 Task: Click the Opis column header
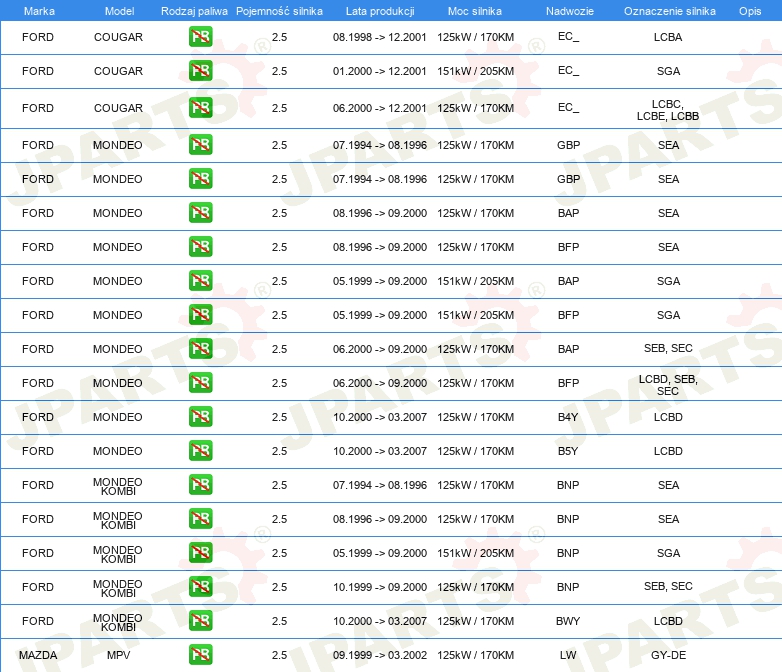pos(750,11)
